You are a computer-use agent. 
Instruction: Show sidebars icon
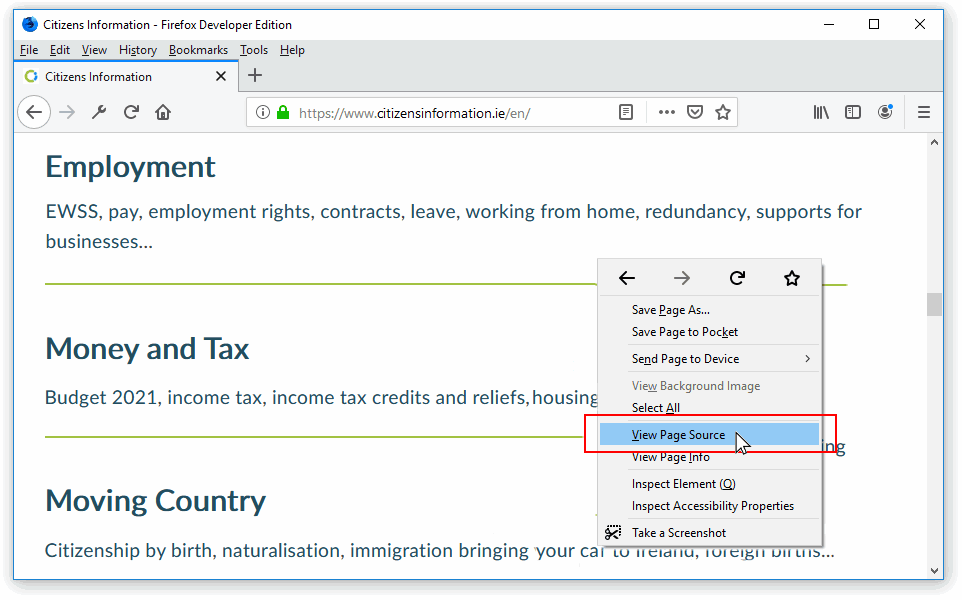pyautogui.click(x=853, y=112)
